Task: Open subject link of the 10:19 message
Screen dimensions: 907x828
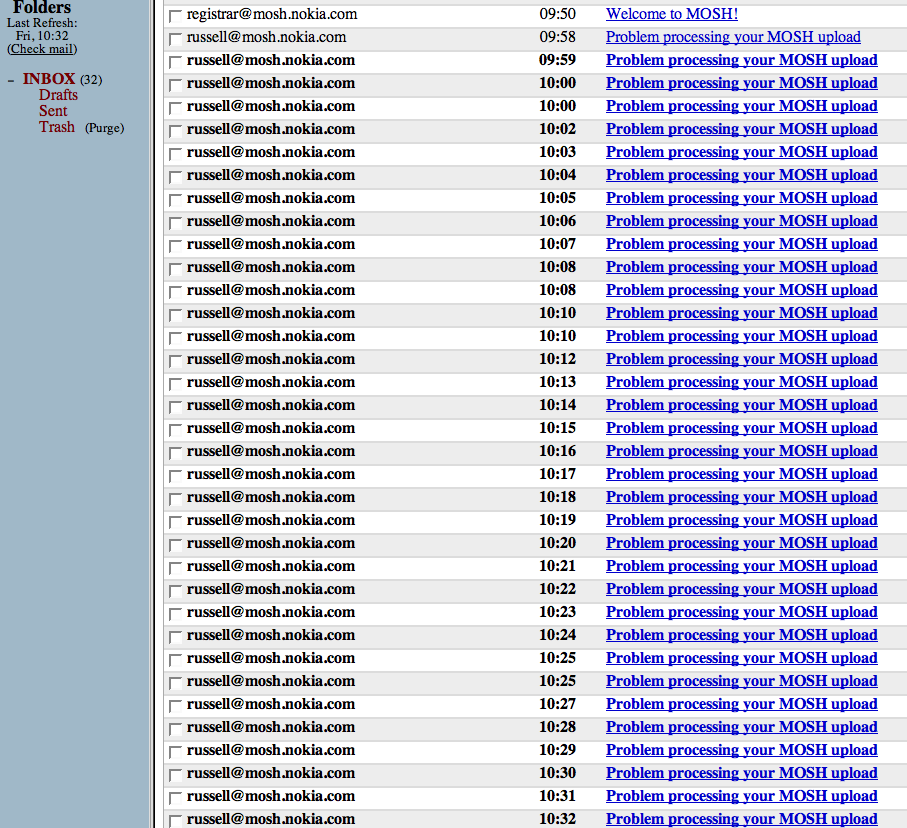Action: pos(742,520)
